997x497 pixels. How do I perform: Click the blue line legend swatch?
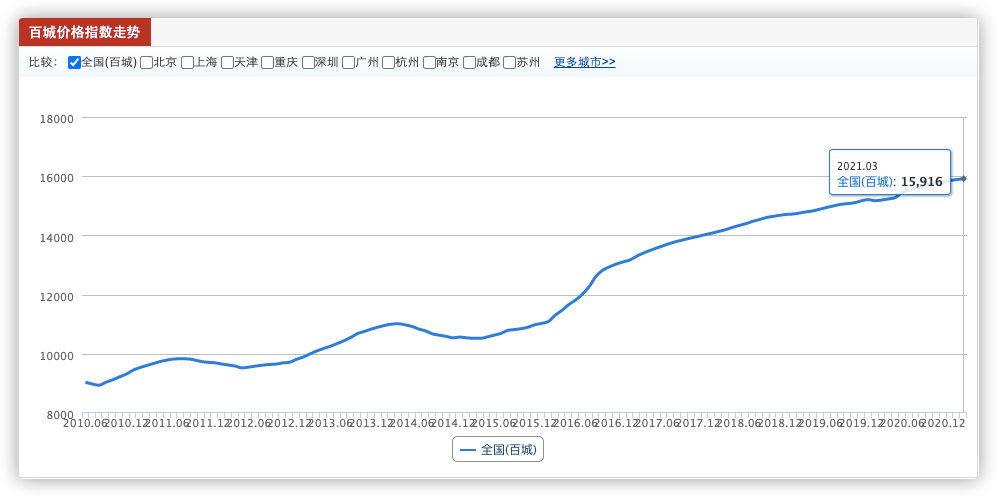pos(467,450)
